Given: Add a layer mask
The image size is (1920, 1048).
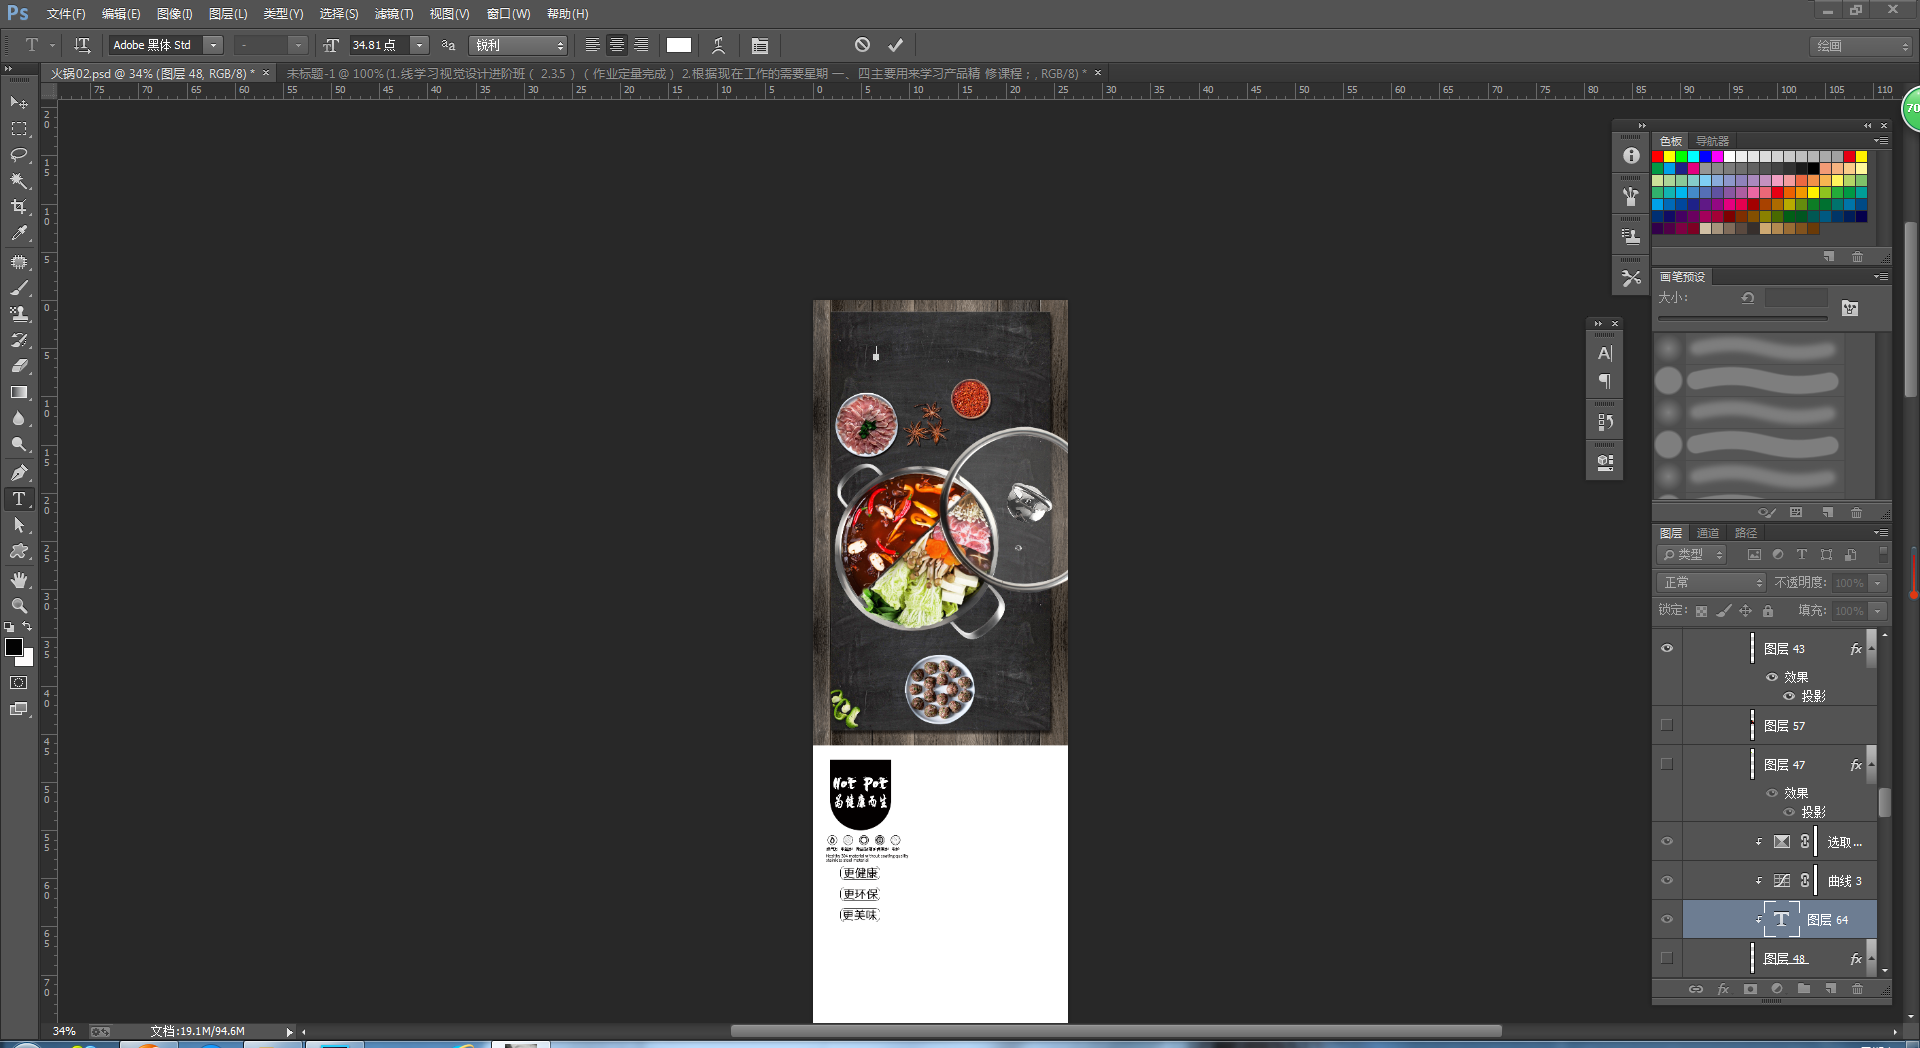Looking at the screenshot, I should coord(1750,989).
